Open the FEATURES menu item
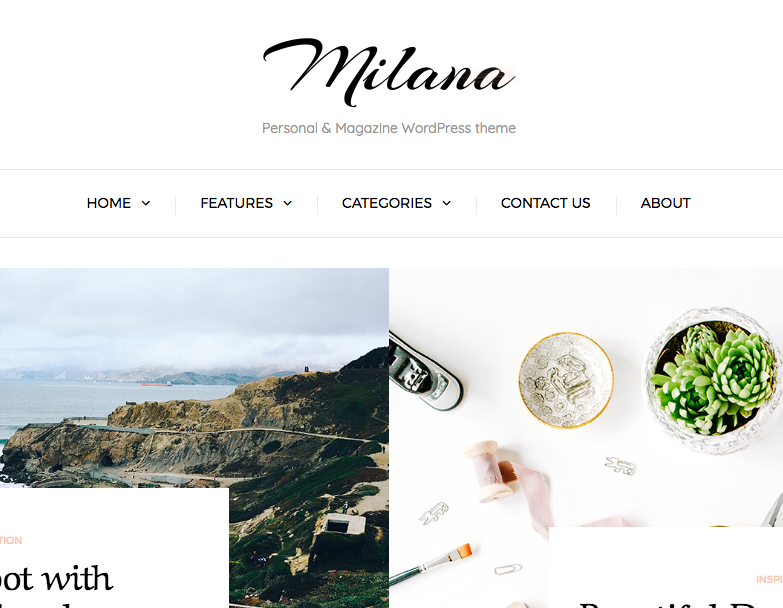 [x=237, y=203]
